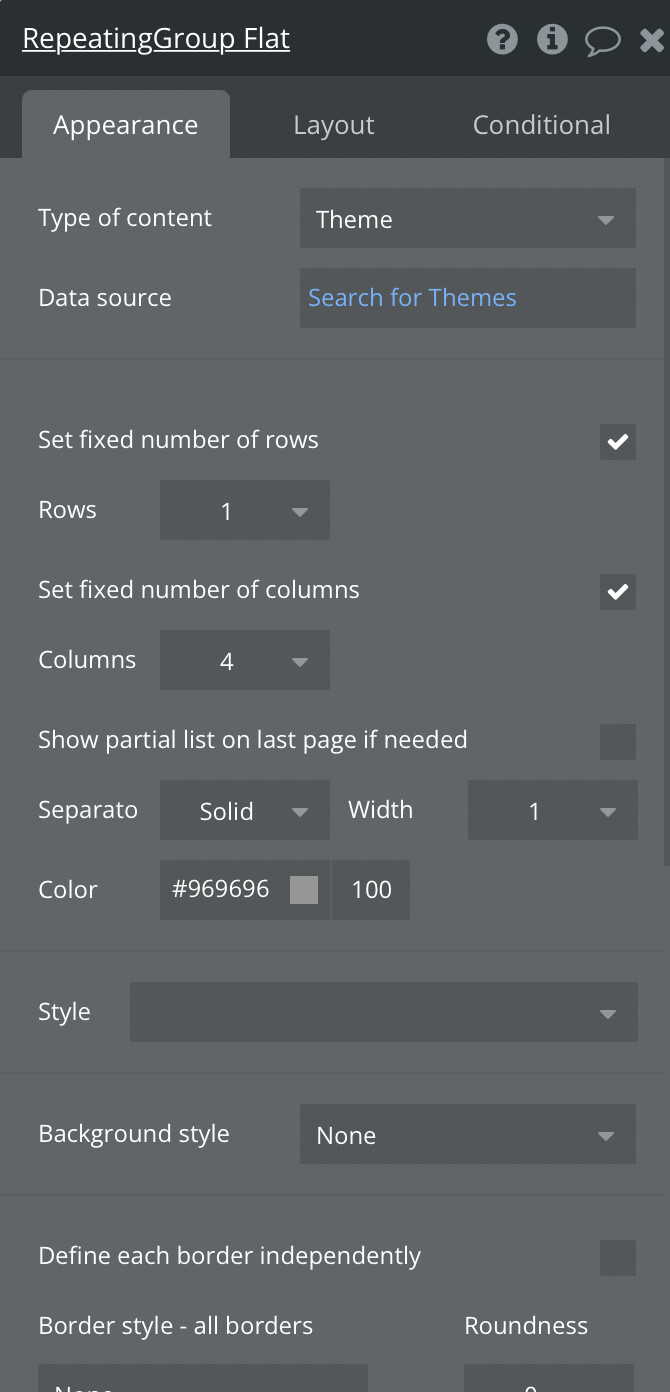Select the Appearance tab
670x1392 pixels.
tap(125, 125)
